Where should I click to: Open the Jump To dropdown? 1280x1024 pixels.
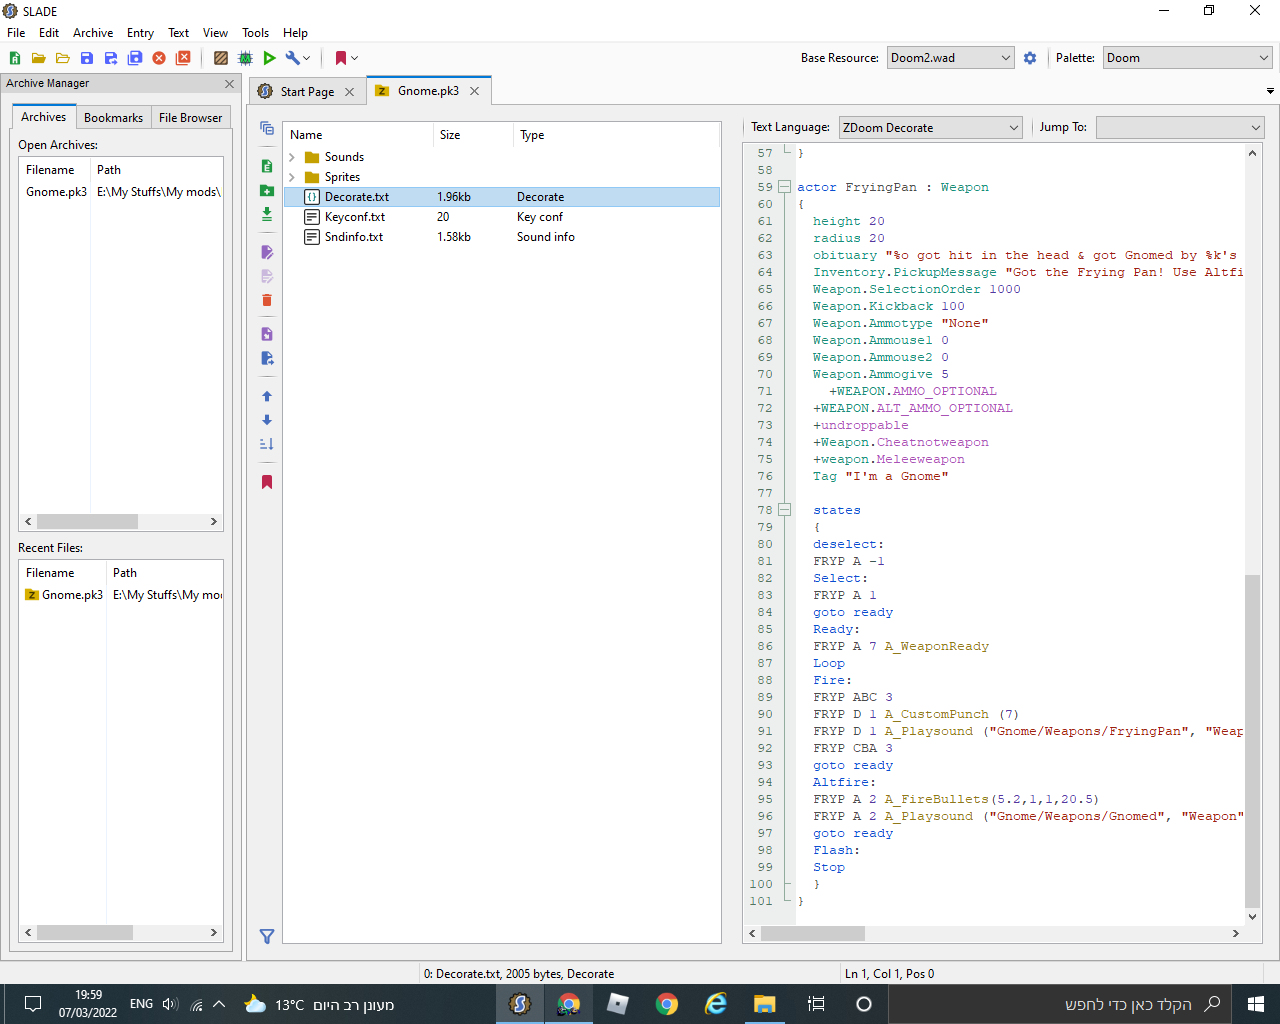pos(1180,128)
